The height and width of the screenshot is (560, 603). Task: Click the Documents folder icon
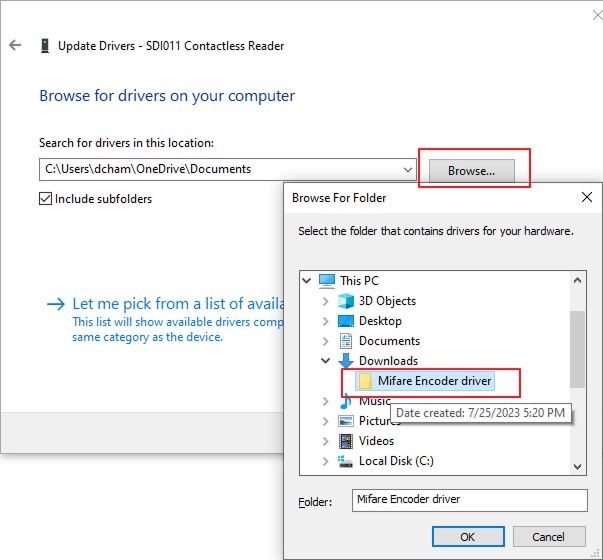click(x=346, y=341)
